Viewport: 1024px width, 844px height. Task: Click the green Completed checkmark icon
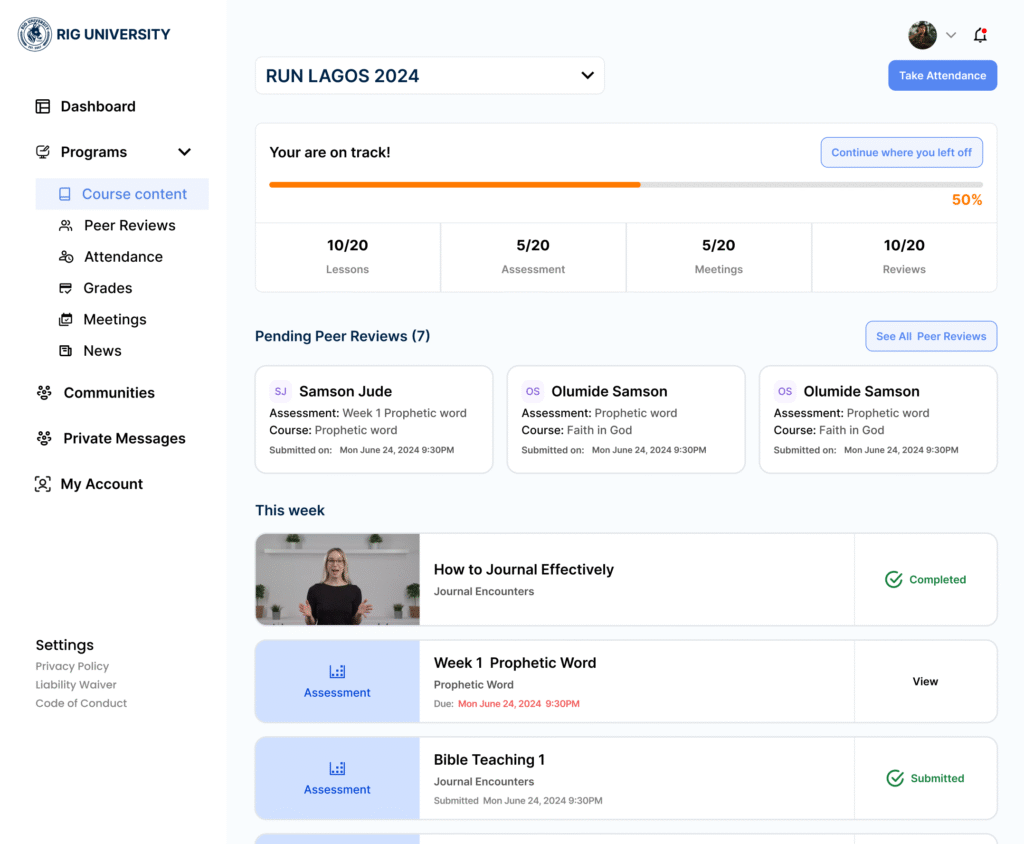point(894,580)
